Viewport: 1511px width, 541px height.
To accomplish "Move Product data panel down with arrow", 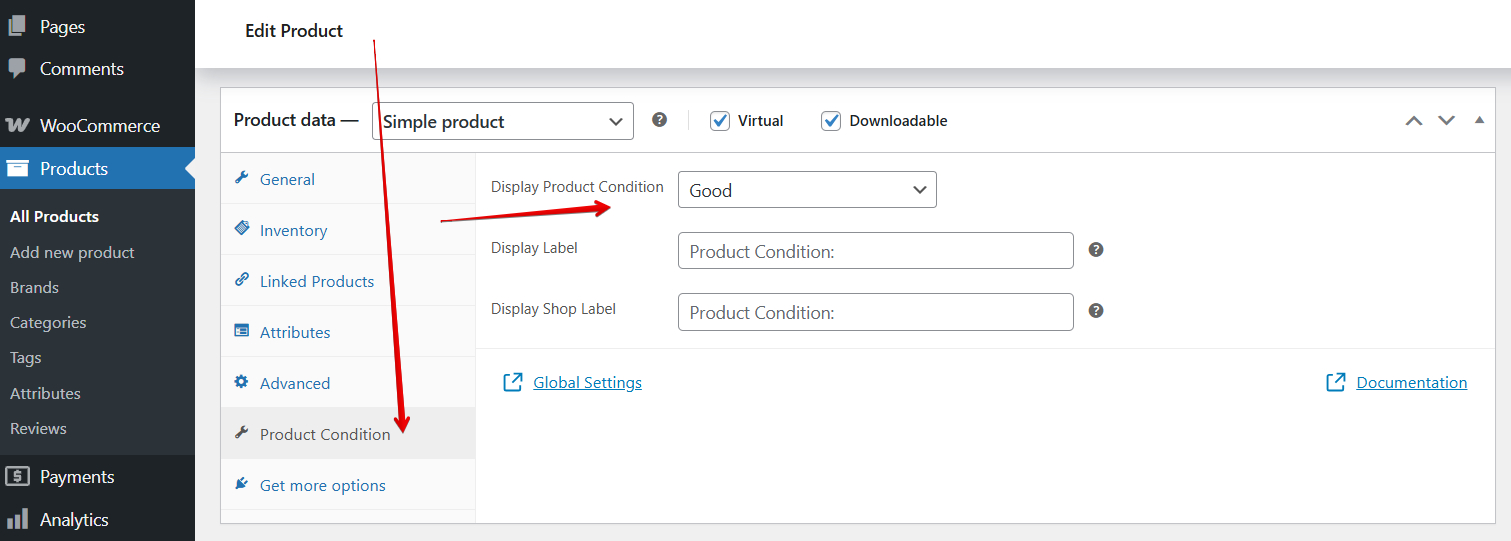I will tap(1446, 121).
